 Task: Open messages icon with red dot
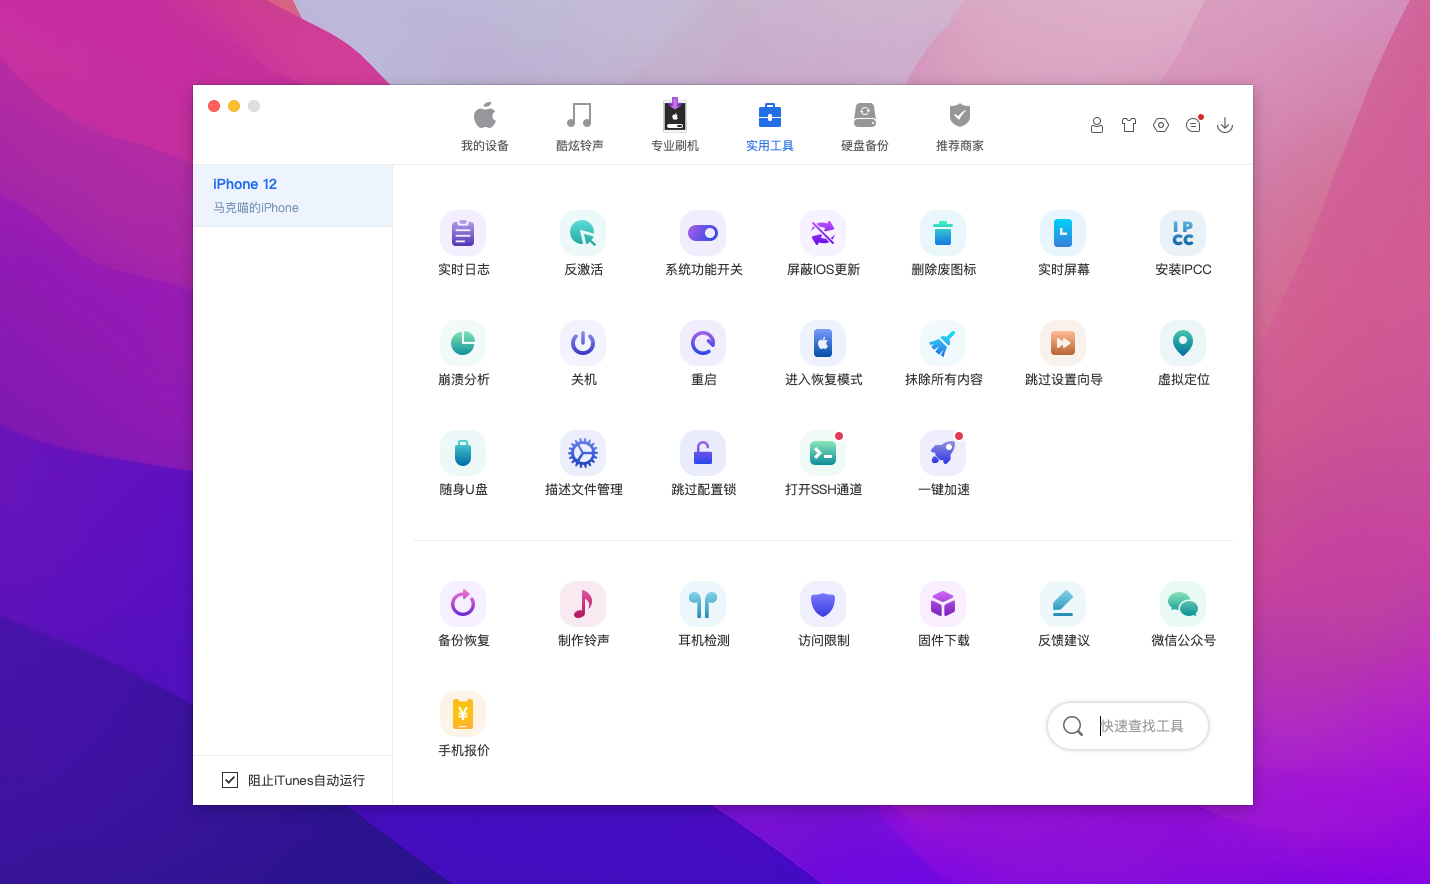(1193, 125)
